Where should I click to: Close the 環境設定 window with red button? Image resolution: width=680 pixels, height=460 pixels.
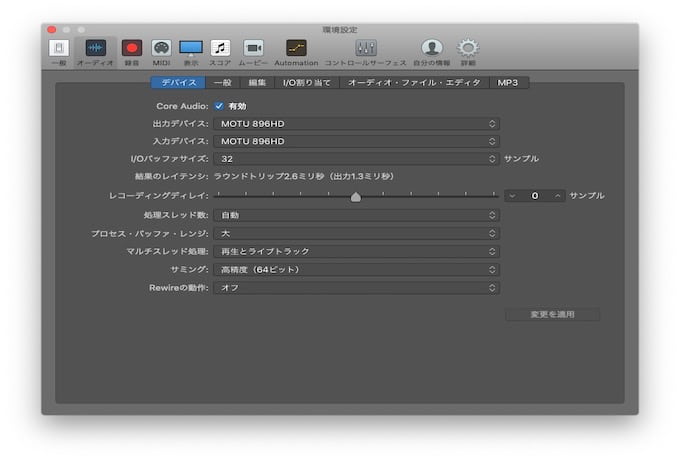[52, 29]
